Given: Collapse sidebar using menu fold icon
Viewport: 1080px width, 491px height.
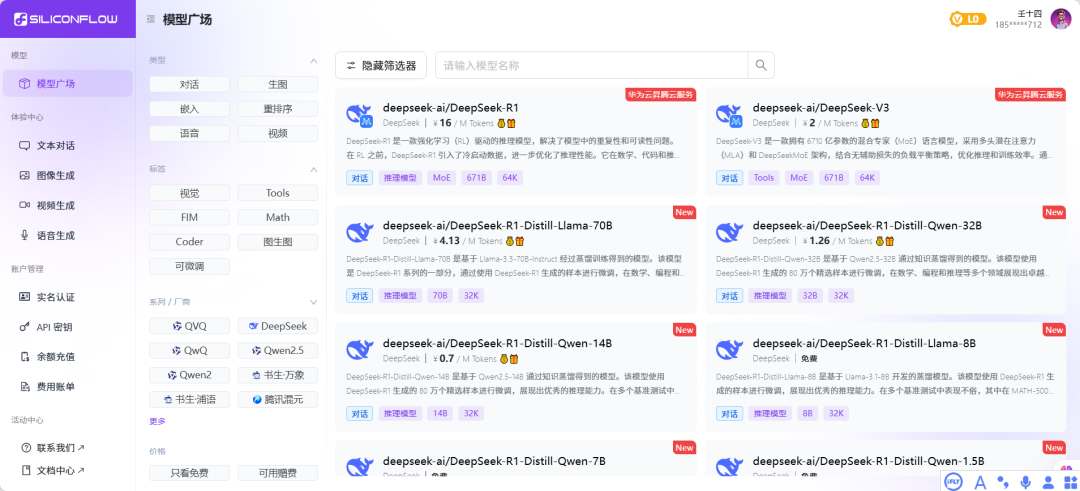Looking at the screenshot, I should pos(151,19).
